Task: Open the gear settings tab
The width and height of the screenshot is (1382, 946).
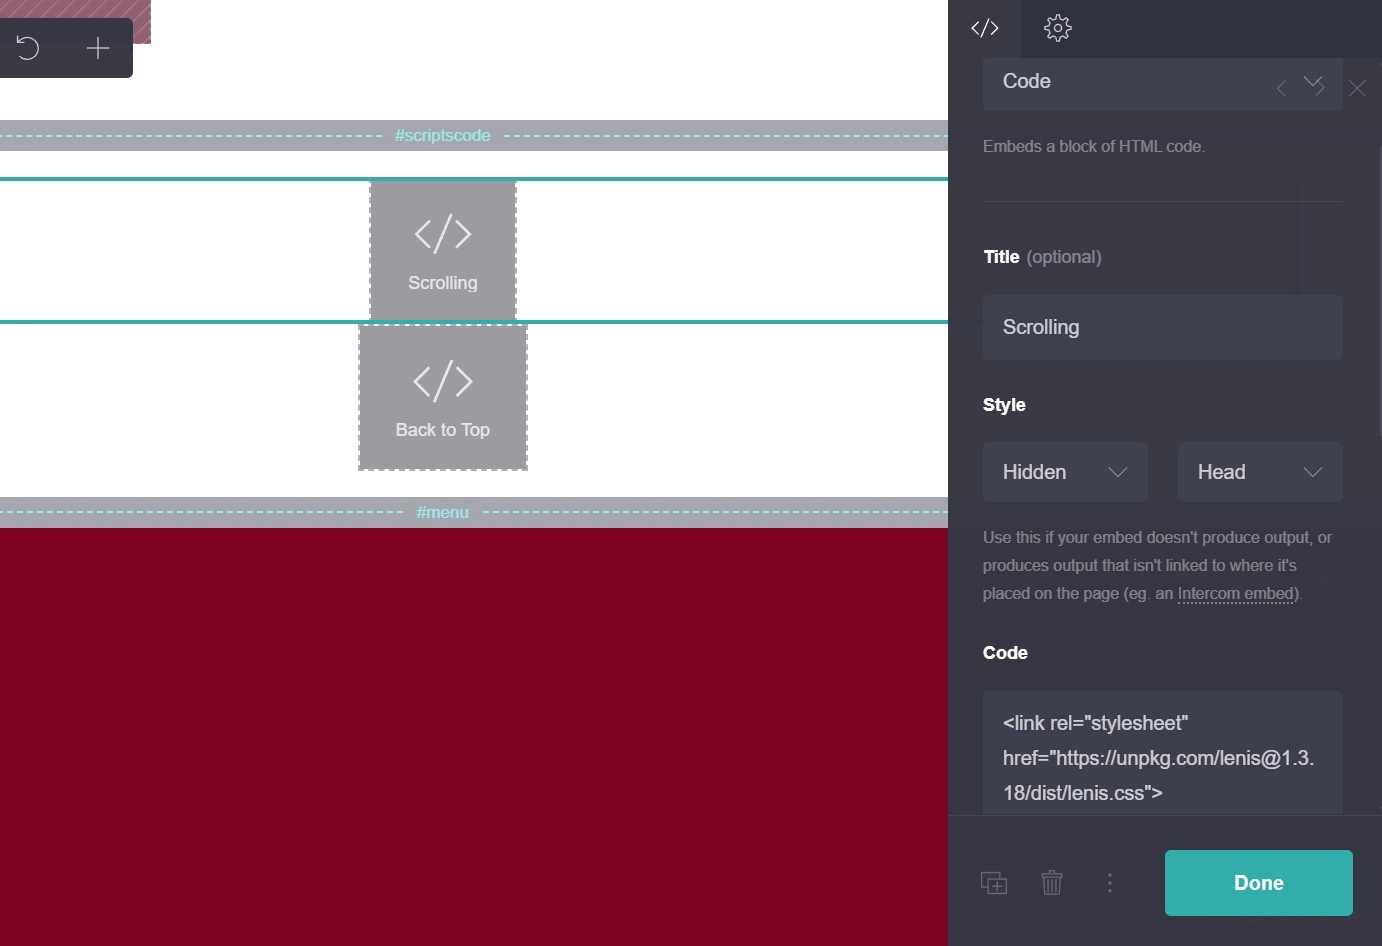Action: tap(1057, 28)
